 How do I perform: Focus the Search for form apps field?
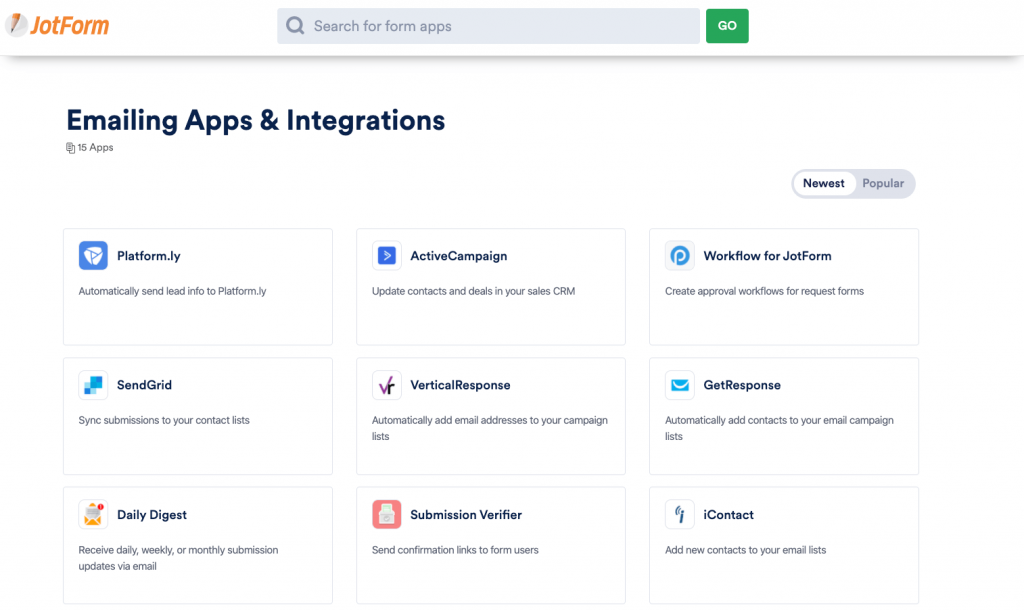pos(488,26)
